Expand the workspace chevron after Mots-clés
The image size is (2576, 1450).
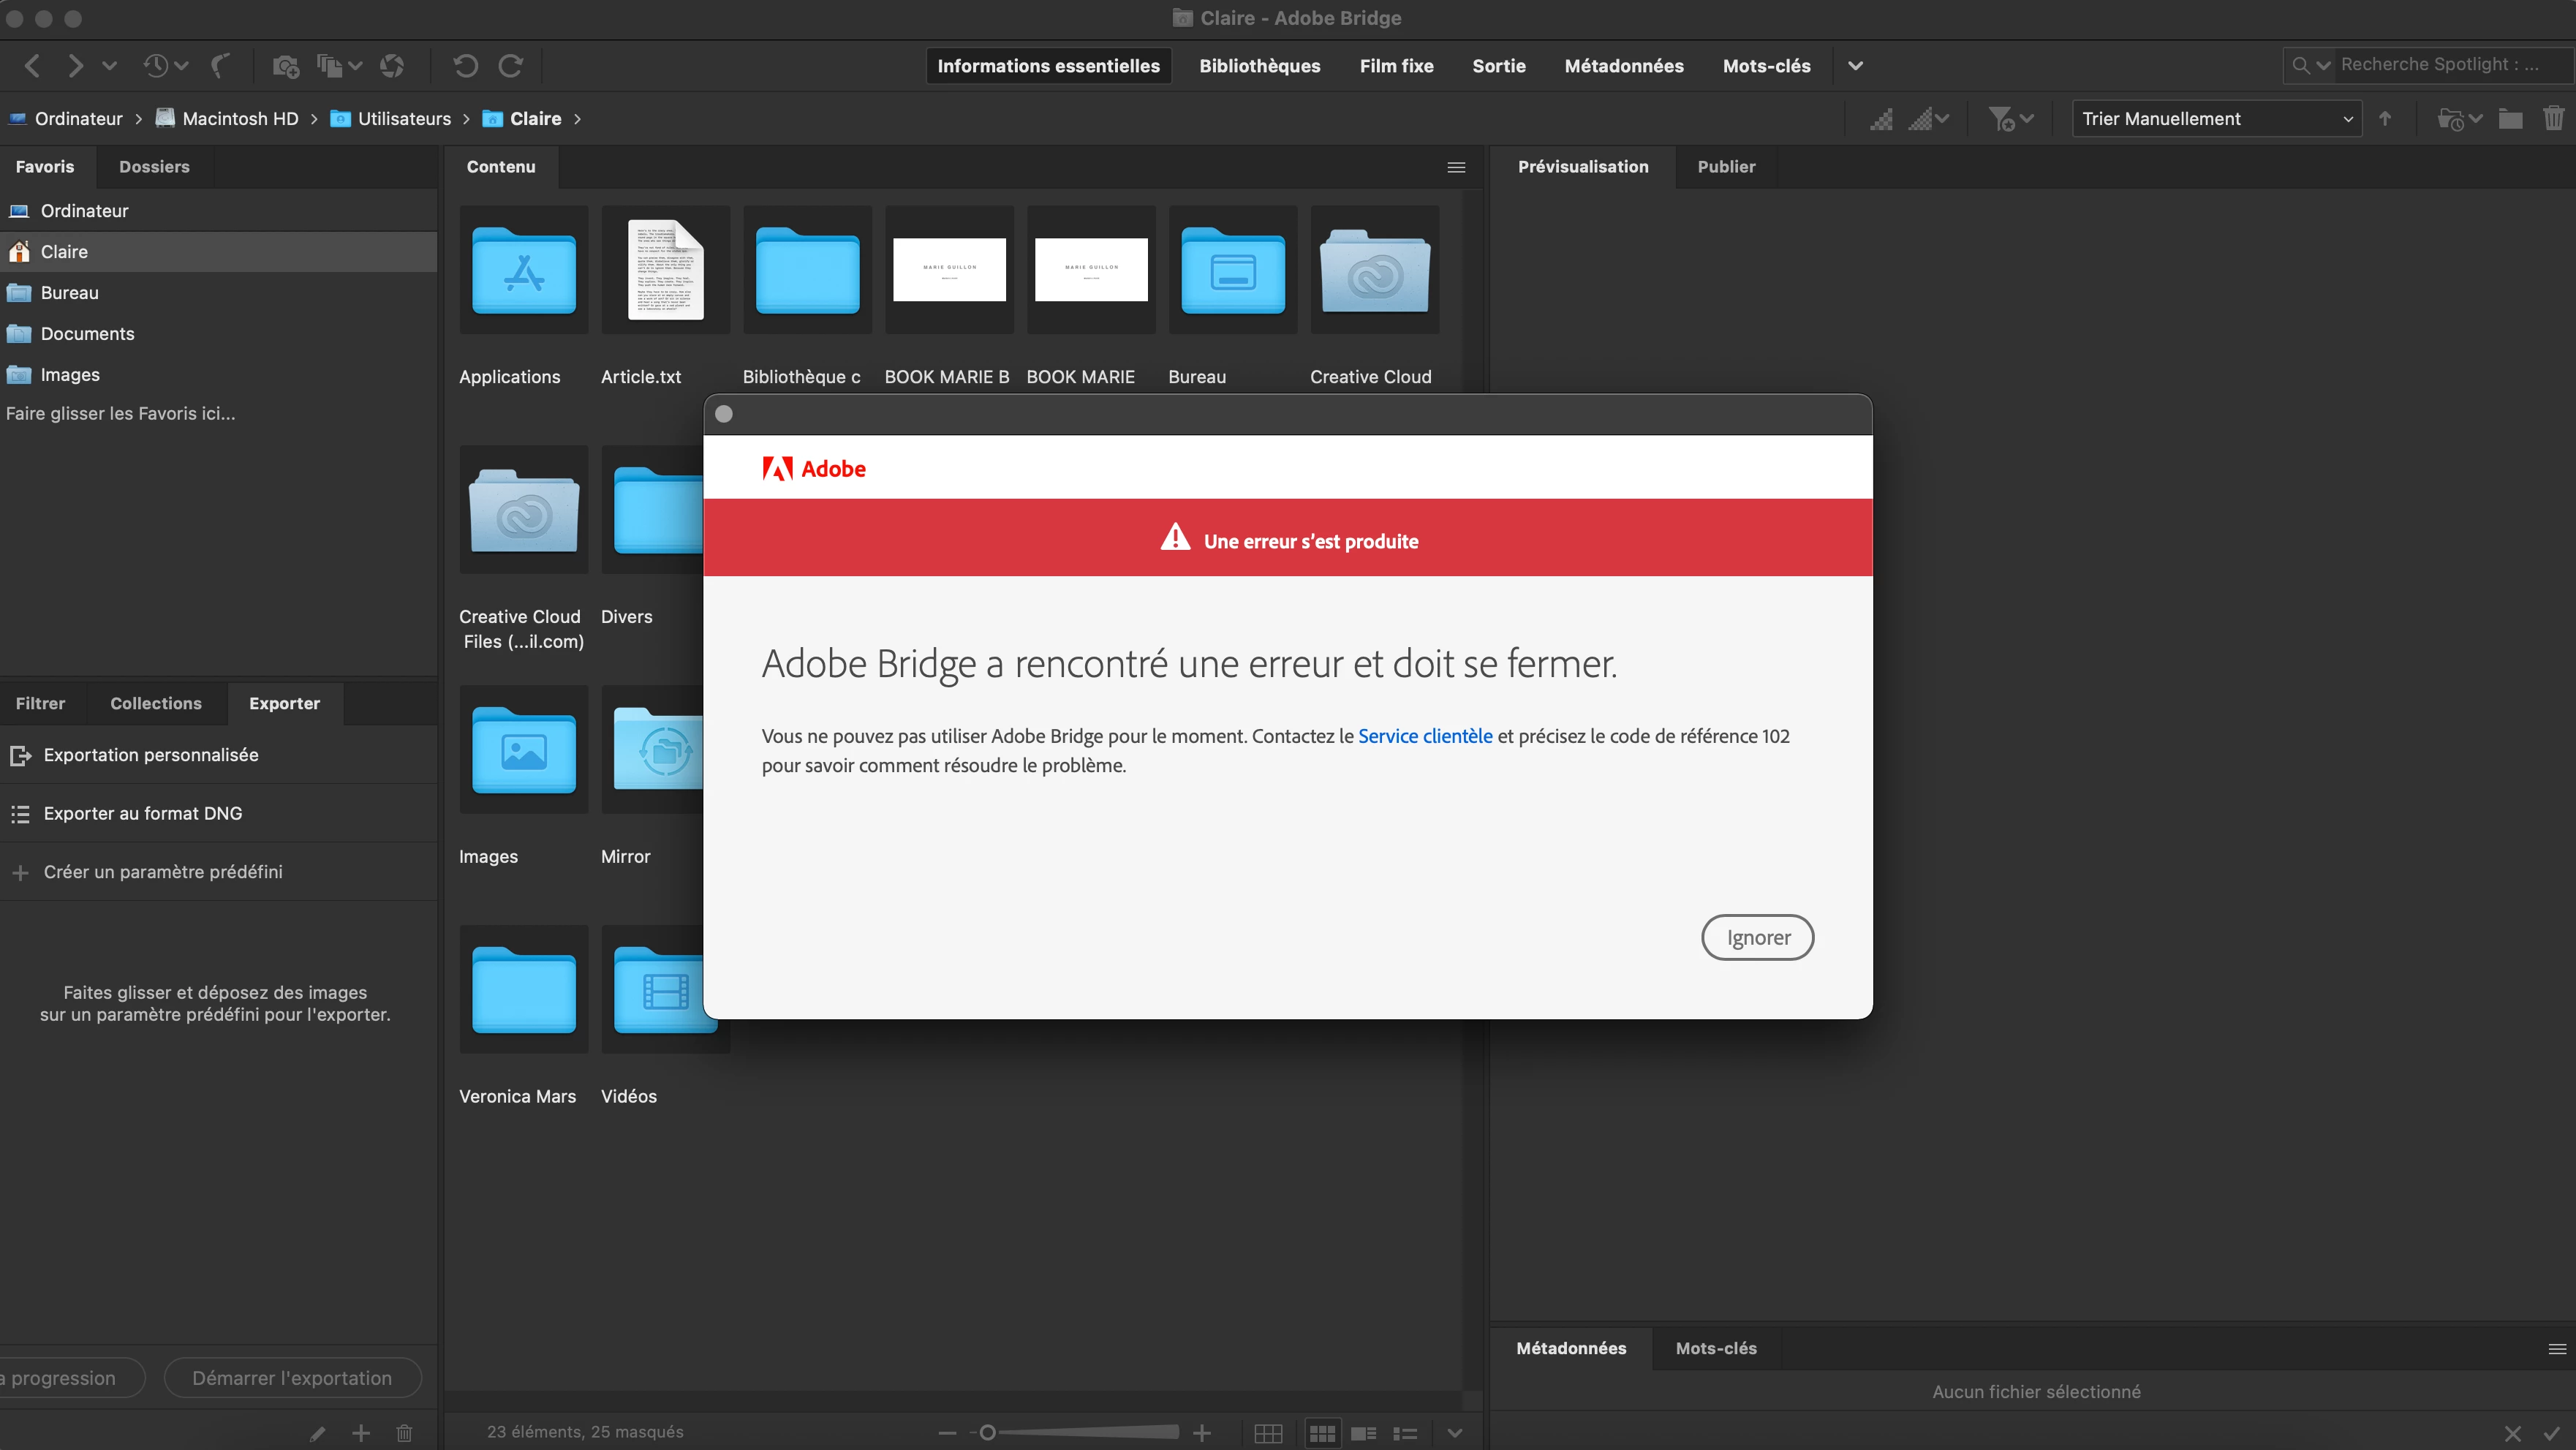(1855, 66)
